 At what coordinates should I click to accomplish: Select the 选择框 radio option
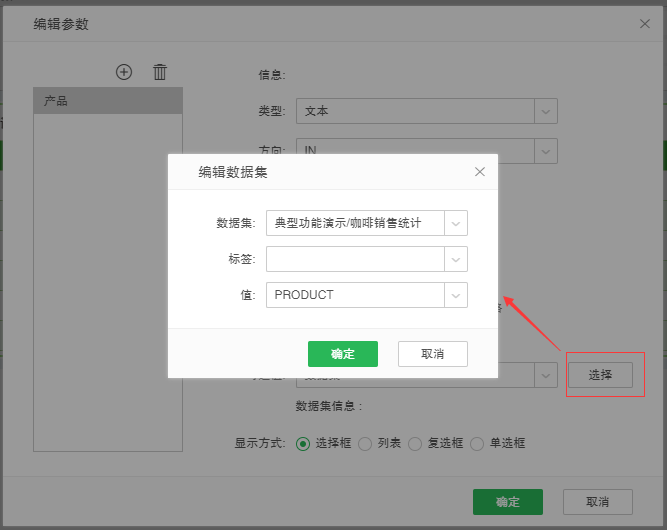[x=303, y=443]
